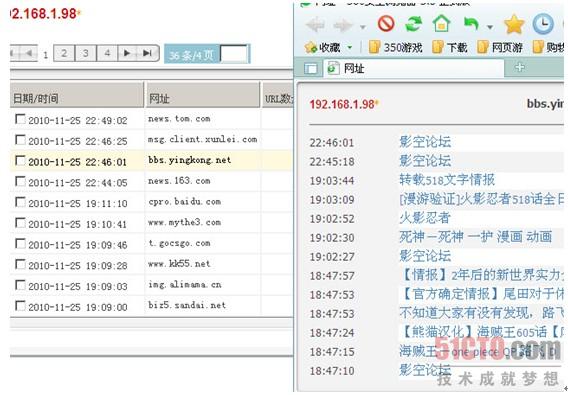The height and width of the screenshot is (395, 568).
Task: Open 火影忍者 link at 19:02:52
Action: point(425,217)
